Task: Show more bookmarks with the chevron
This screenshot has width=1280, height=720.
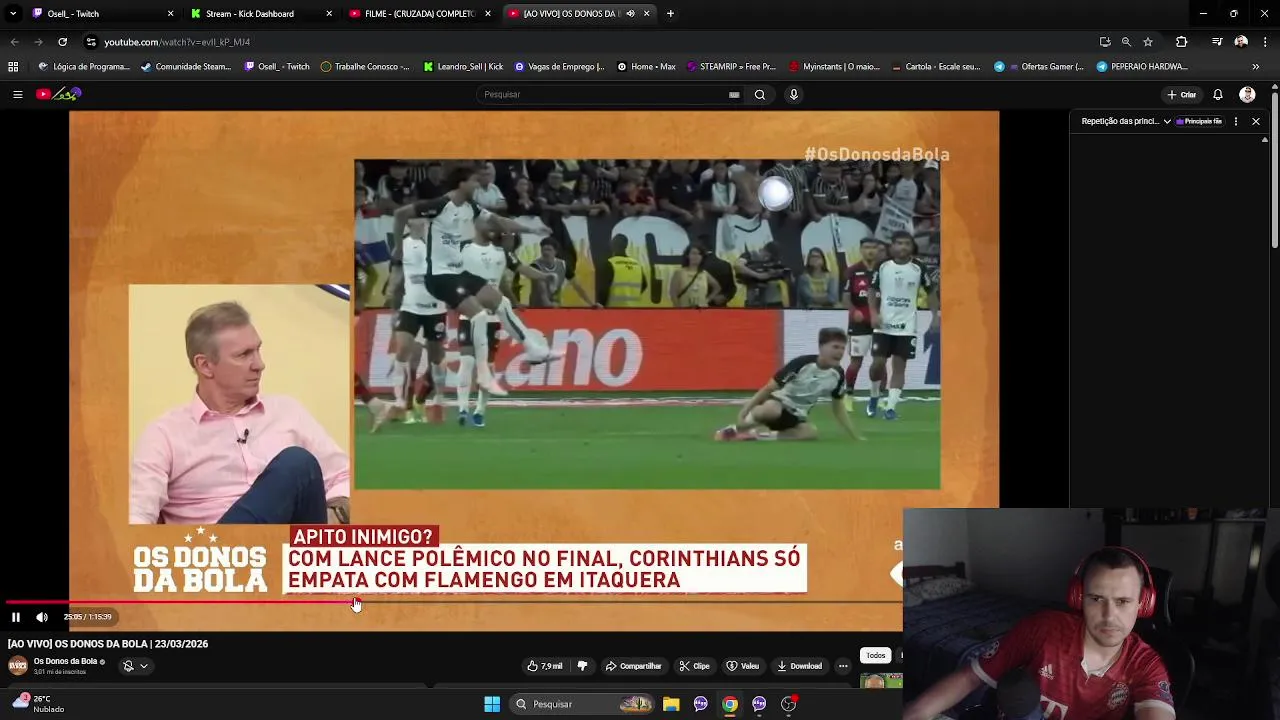Action: pos(1256,67)
